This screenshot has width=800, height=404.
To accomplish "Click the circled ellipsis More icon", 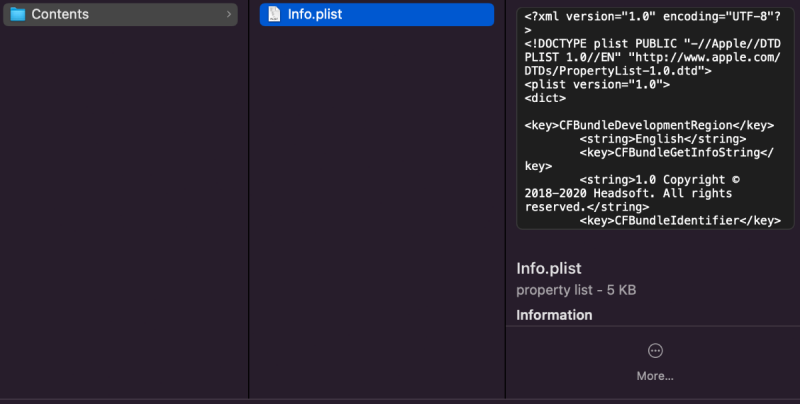I will (655, 350).
